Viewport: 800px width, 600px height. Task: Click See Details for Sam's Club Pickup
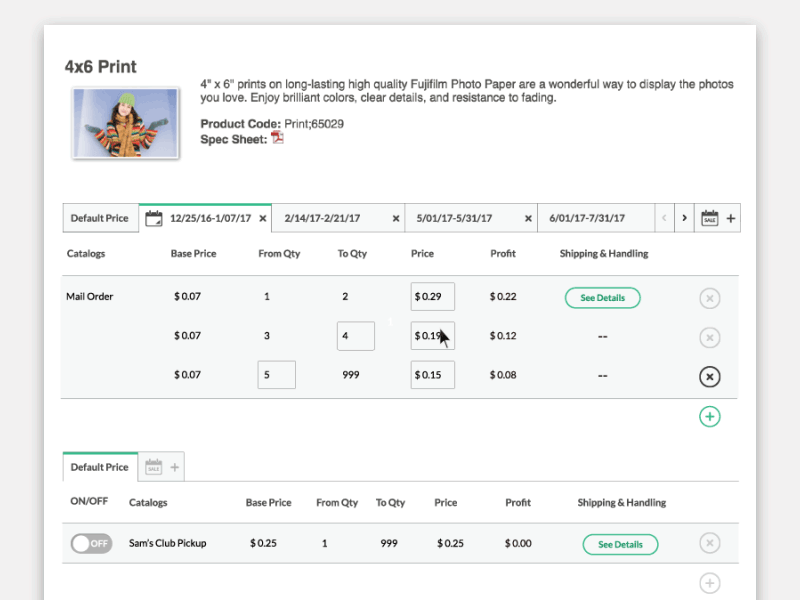coord(620,543)
